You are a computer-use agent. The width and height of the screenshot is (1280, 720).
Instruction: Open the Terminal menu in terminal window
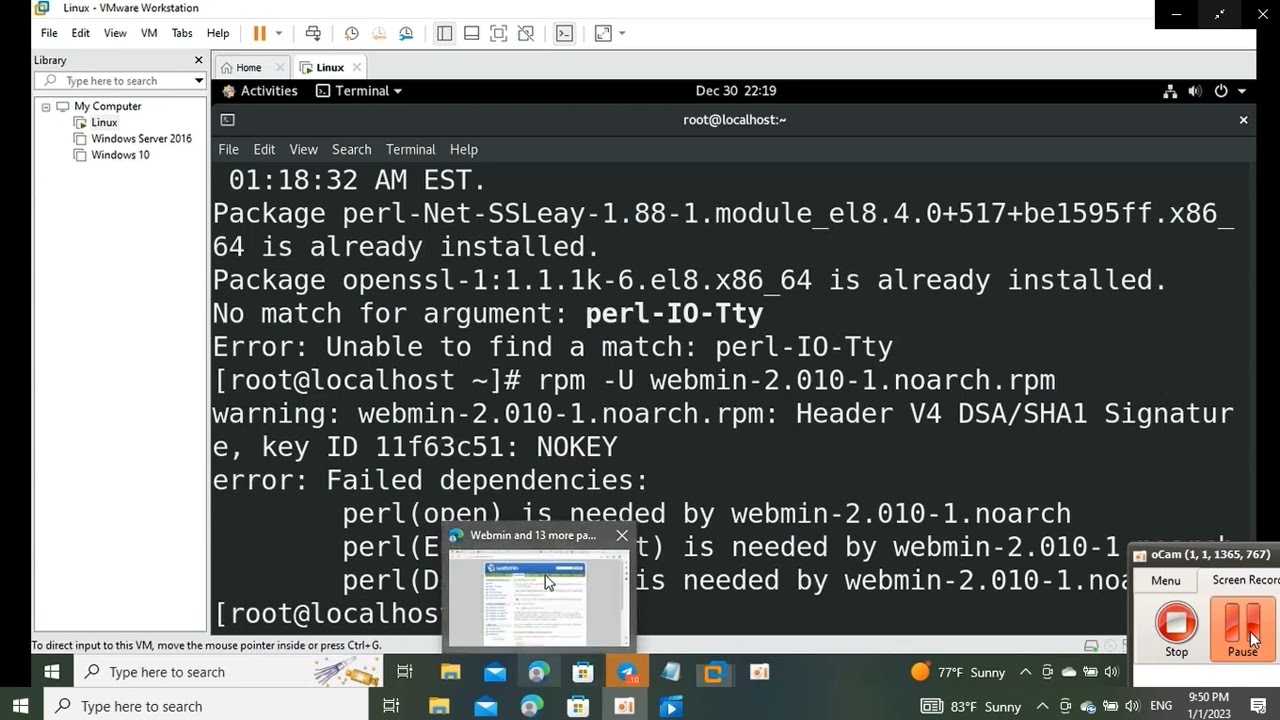click(411, 149)
